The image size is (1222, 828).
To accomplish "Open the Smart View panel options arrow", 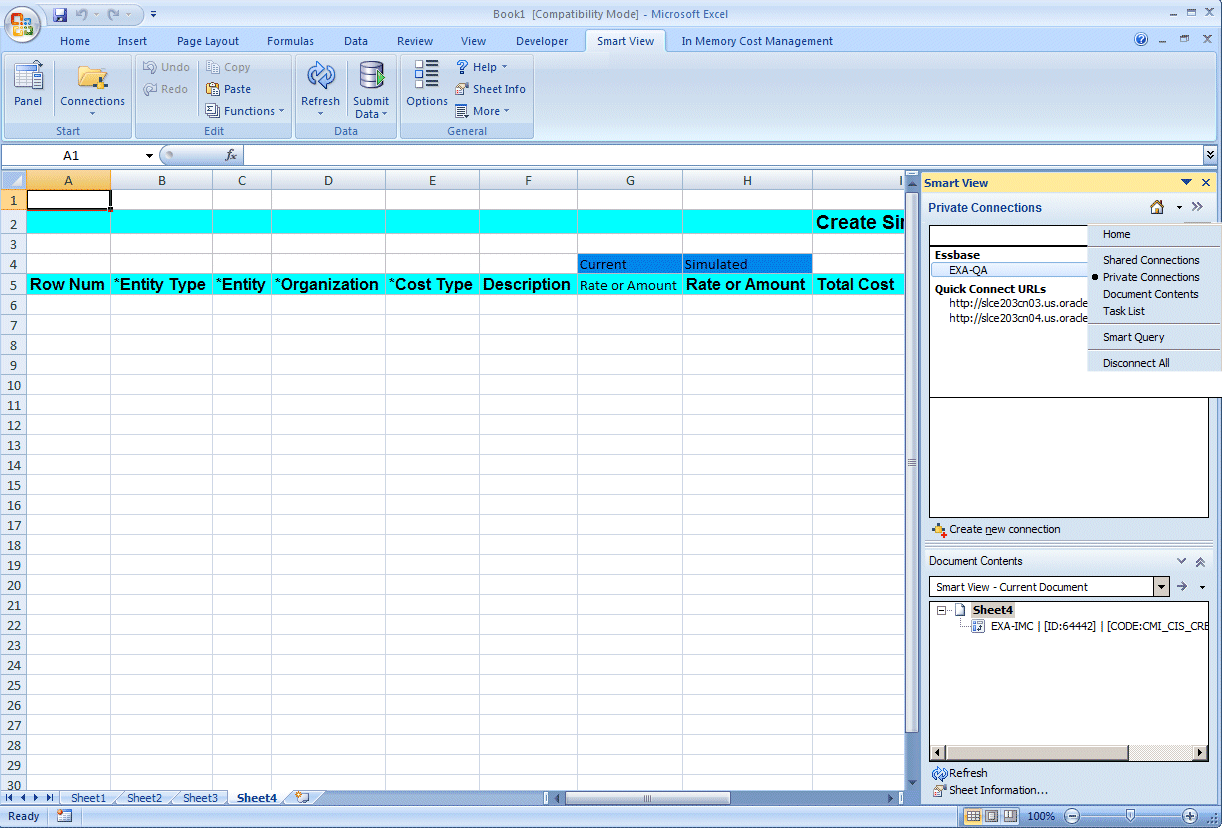I will tap(1186, 183).
